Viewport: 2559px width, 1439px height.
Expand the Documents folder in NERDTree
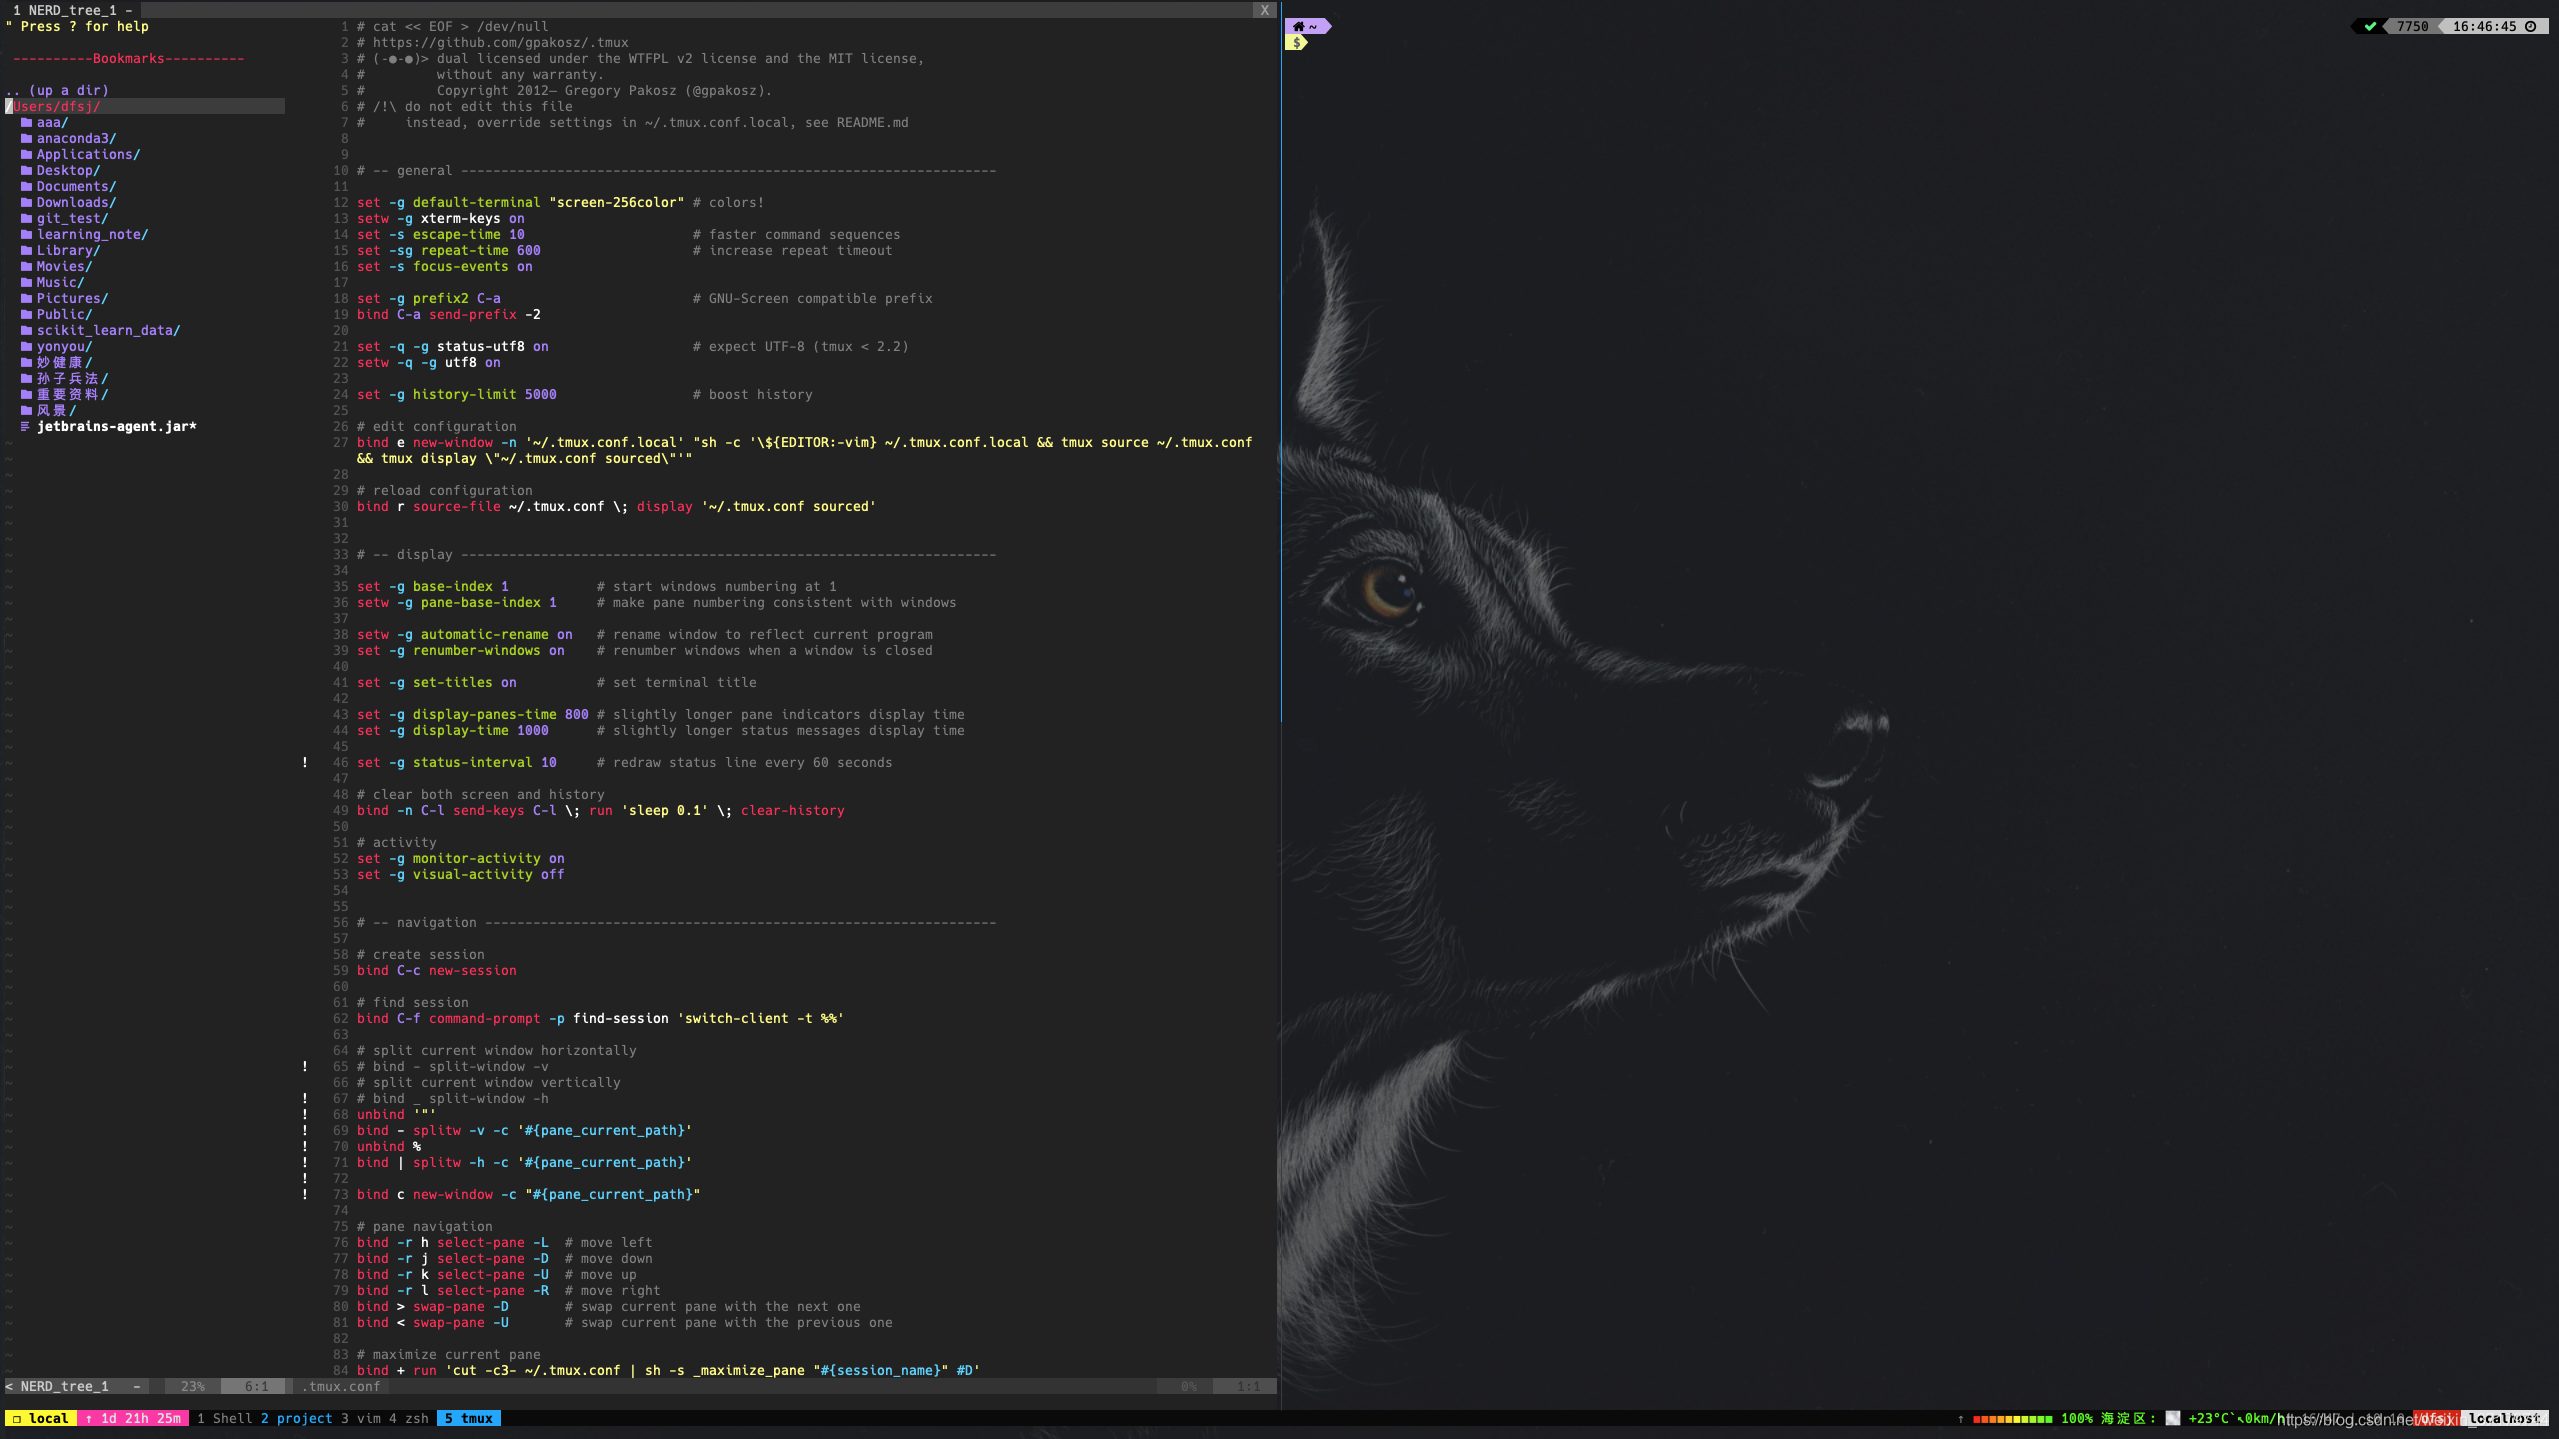point(76,187)
